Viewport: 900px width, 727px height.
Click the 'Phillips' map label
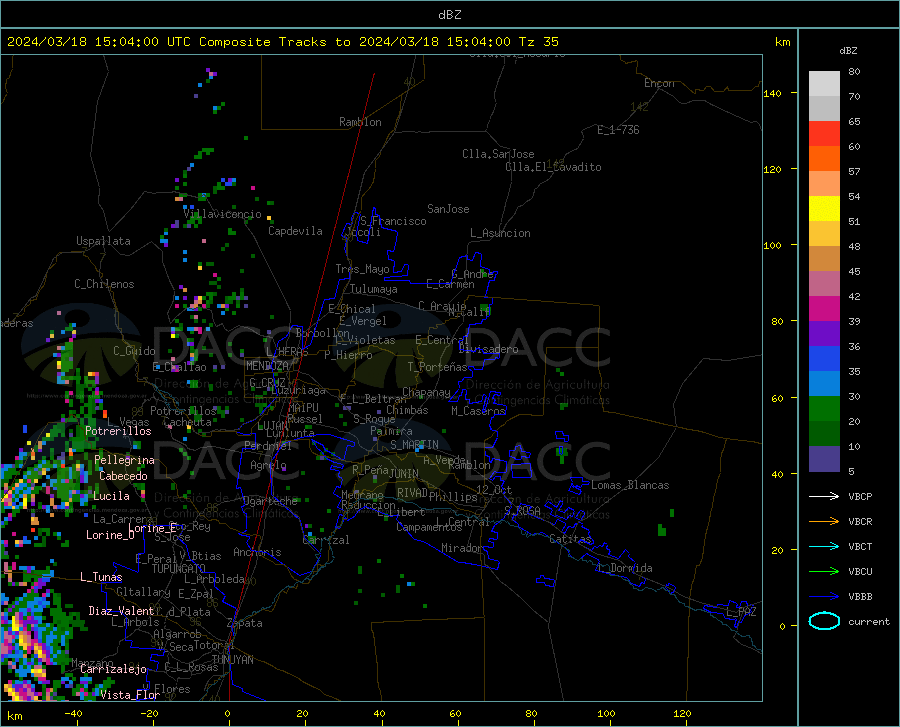(x=453, y=497)
